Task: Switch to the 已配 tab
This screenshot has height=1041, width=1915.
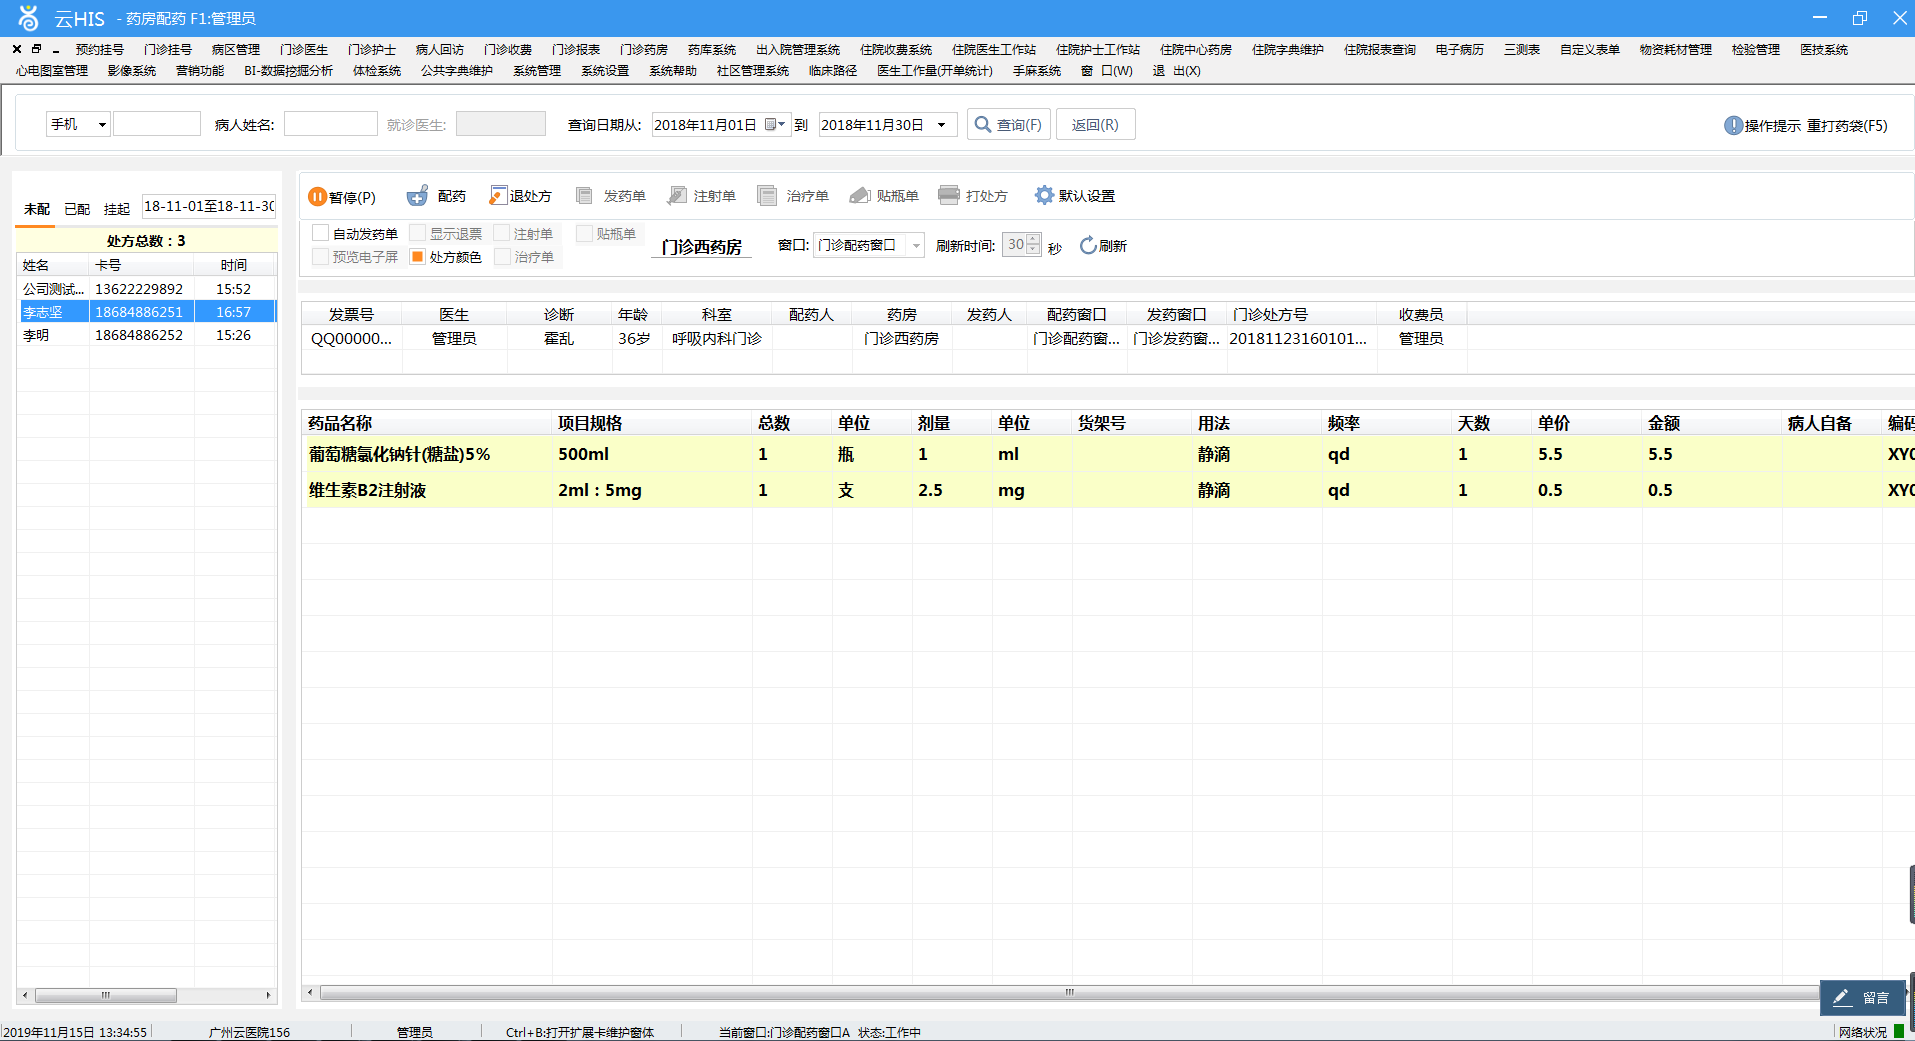Action: 77,209
